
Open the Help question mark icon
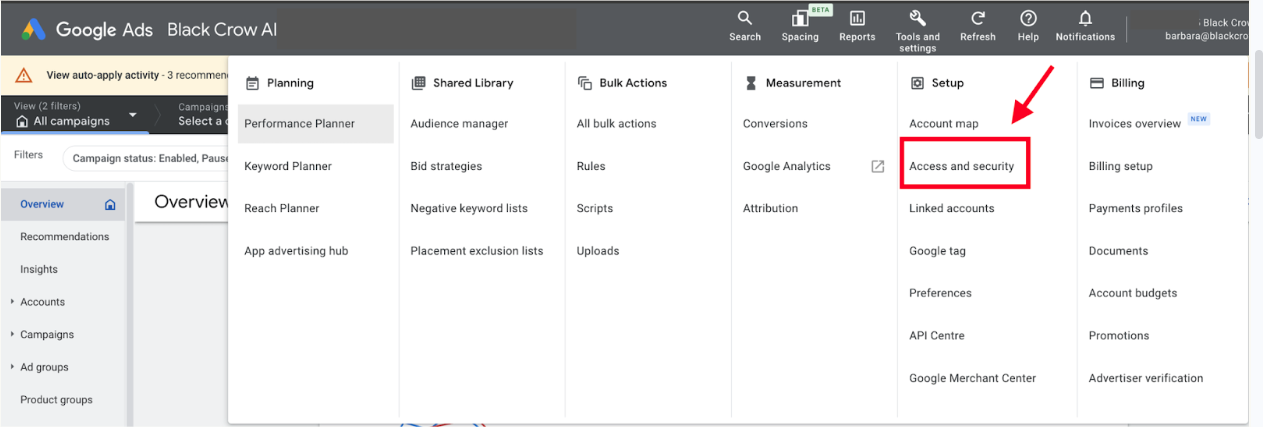point(1028,26)
